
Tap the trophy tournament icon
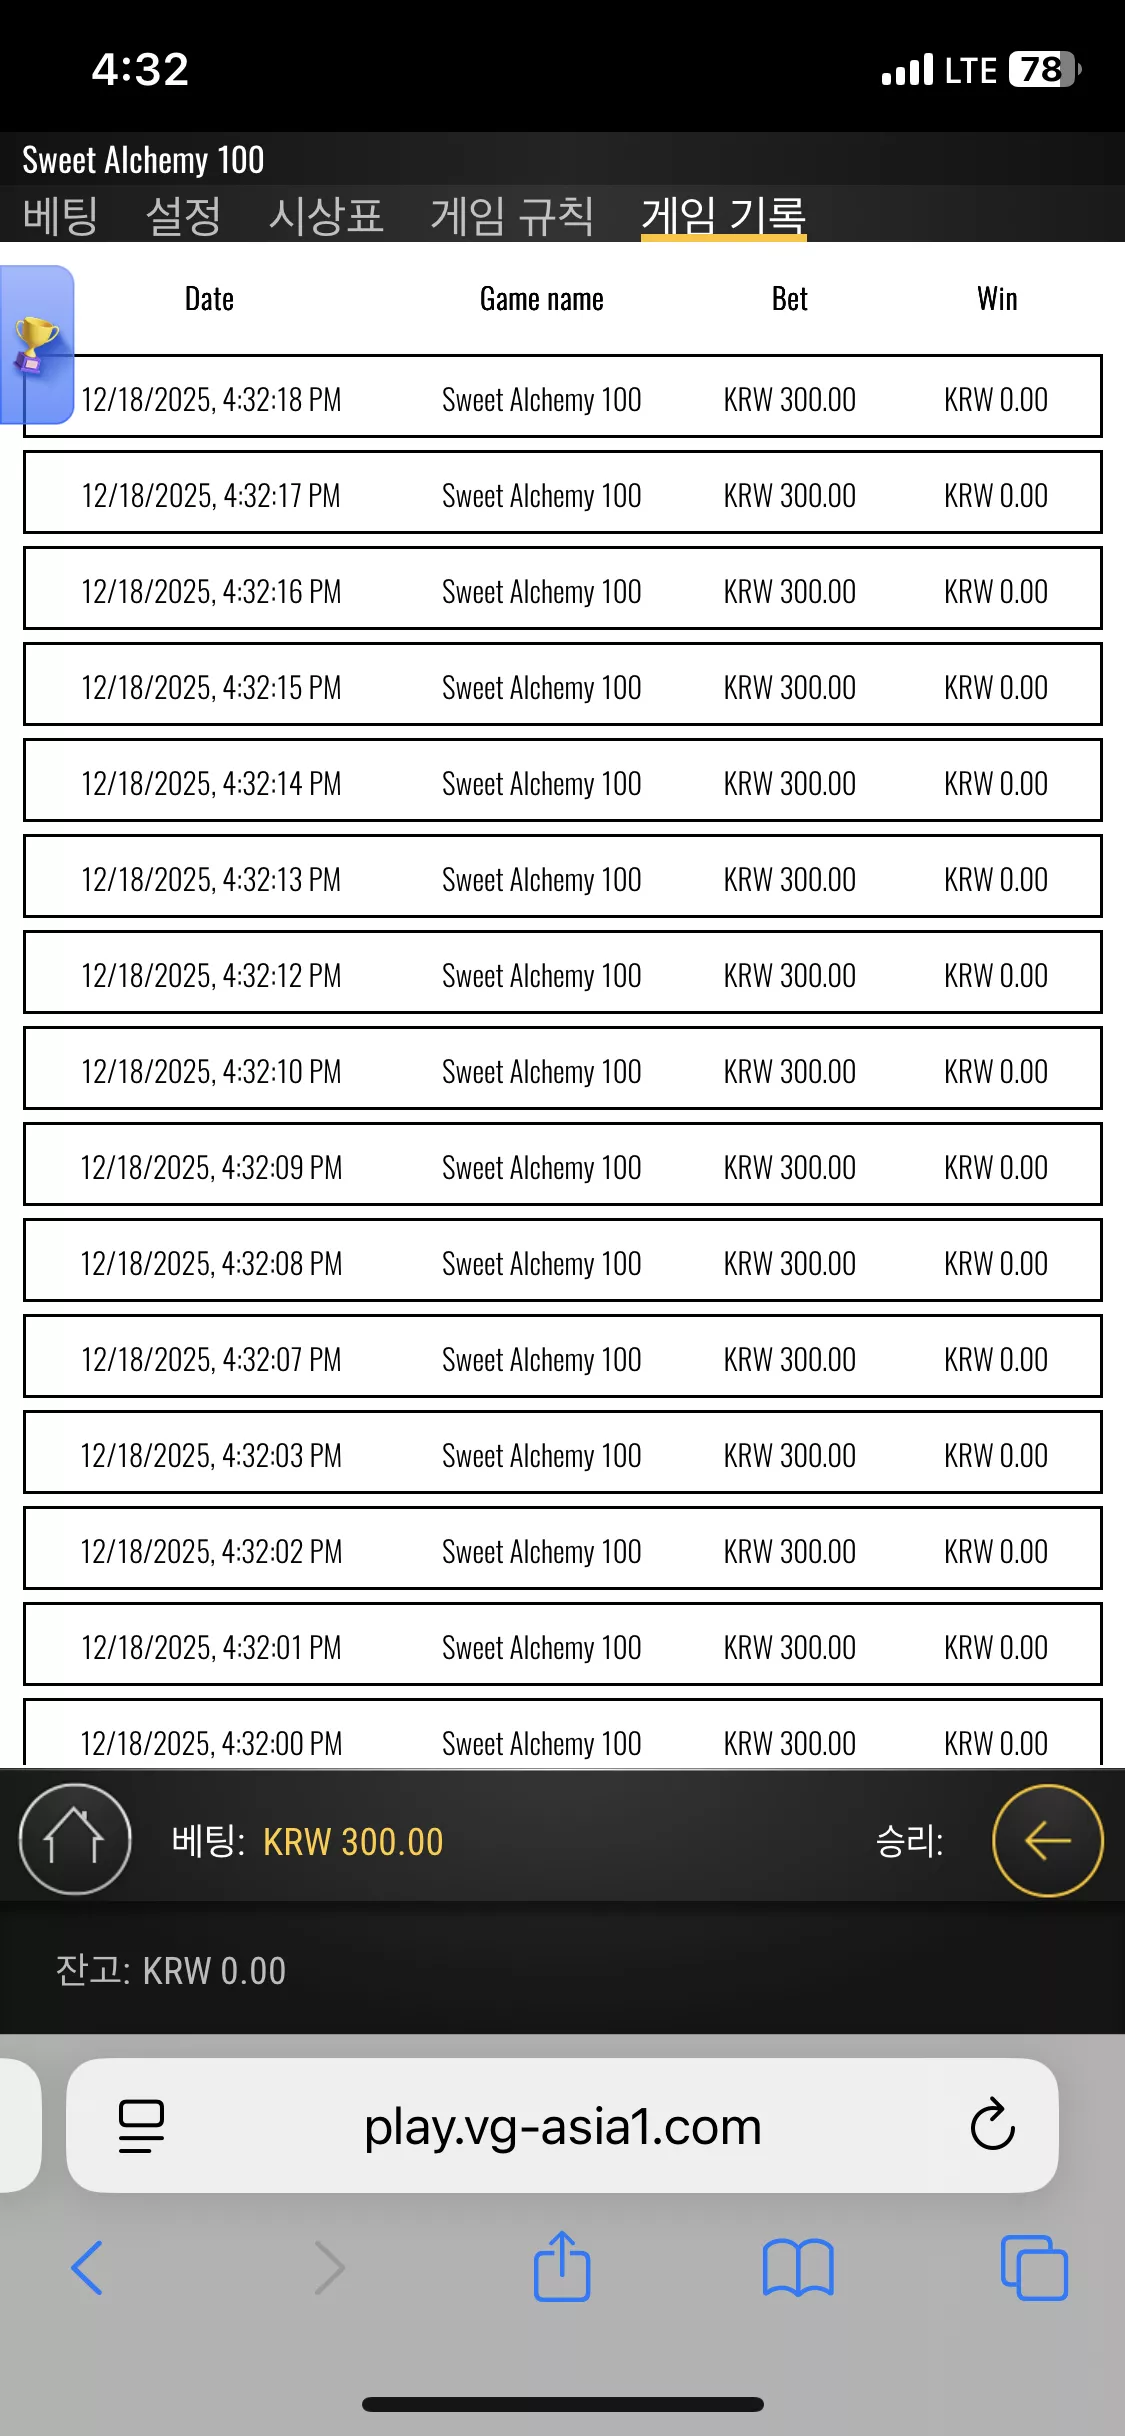tap(37, 345)
